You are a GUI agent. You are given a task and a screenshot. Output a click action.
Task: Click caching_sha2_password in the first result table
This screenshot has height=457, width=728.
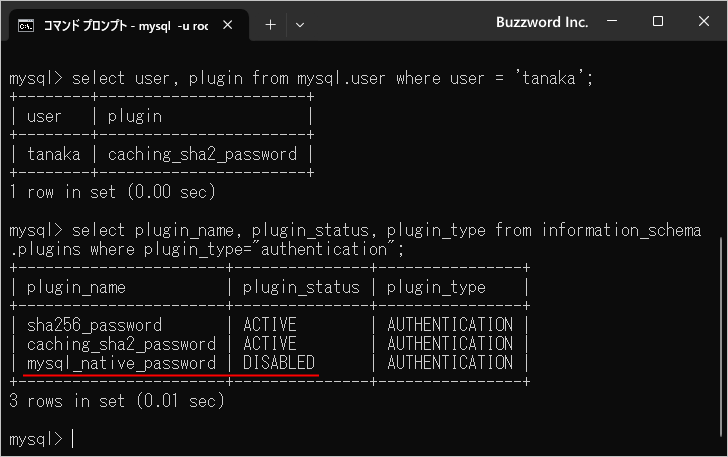[x=202, y=154]
